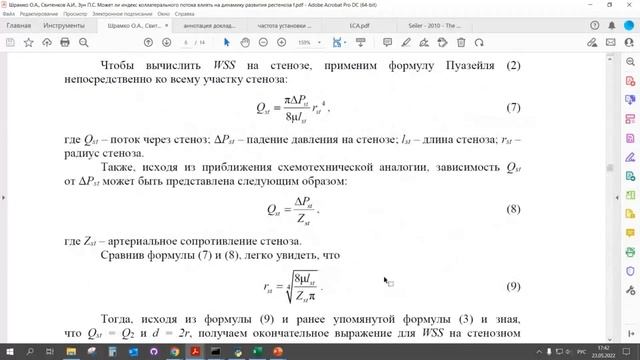This screenshot has height=360, width=640.
Task: Open the Электронное подписание menu
Action: coord(122,14)
